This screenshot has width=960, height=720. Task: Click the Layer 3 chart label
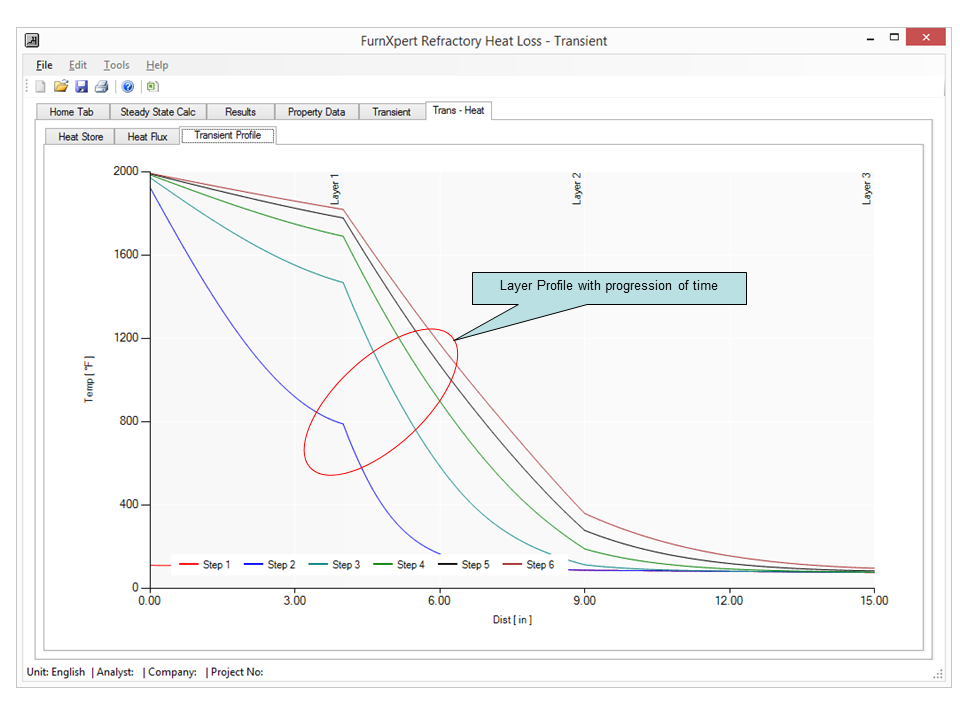866,189
